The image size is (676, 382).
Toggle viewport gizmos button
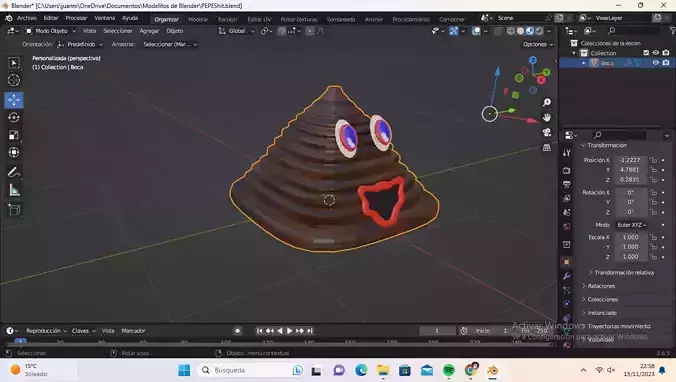point(454,31)
